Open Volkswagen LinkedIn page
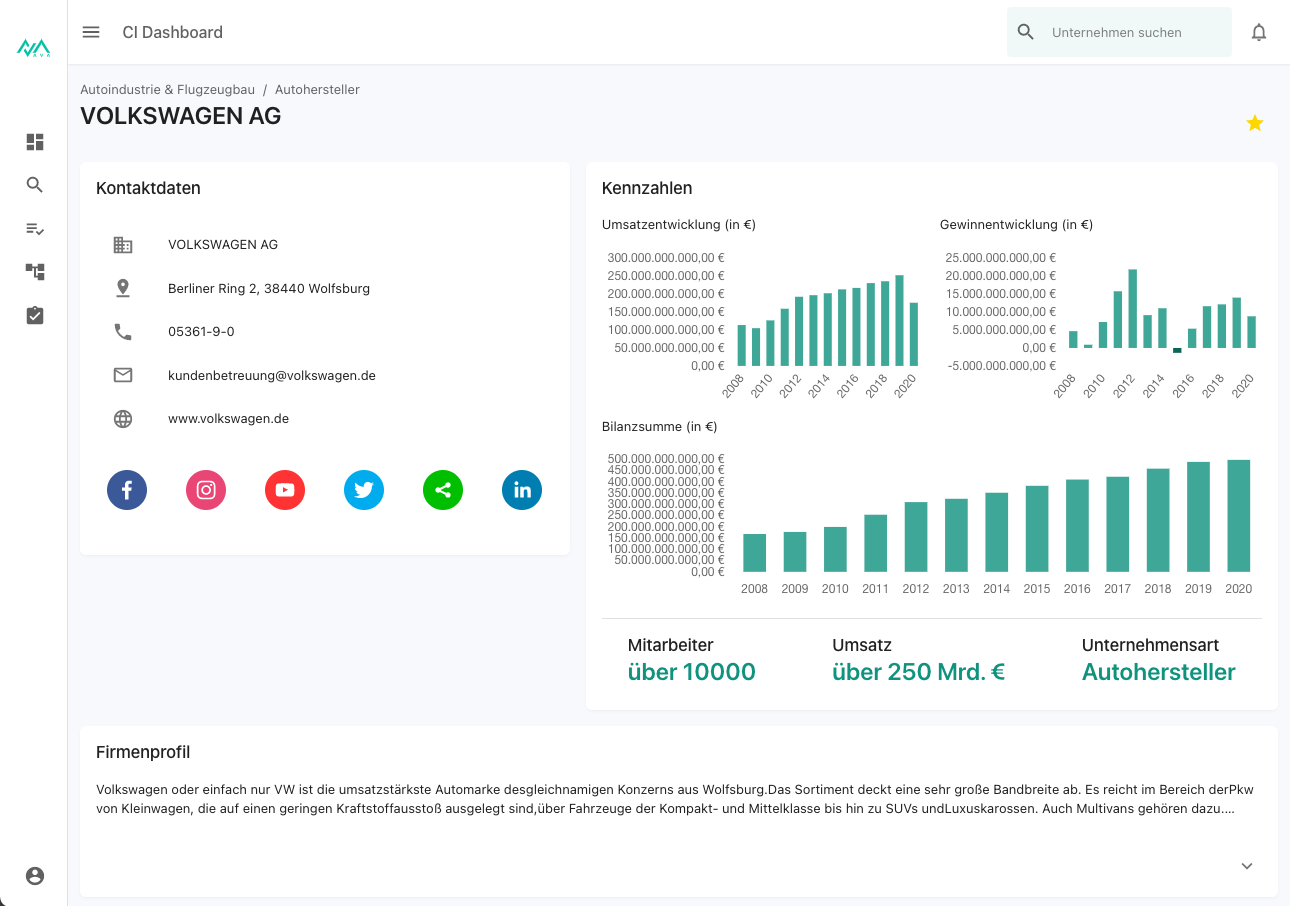The image size is (1290, 906). 522,490
